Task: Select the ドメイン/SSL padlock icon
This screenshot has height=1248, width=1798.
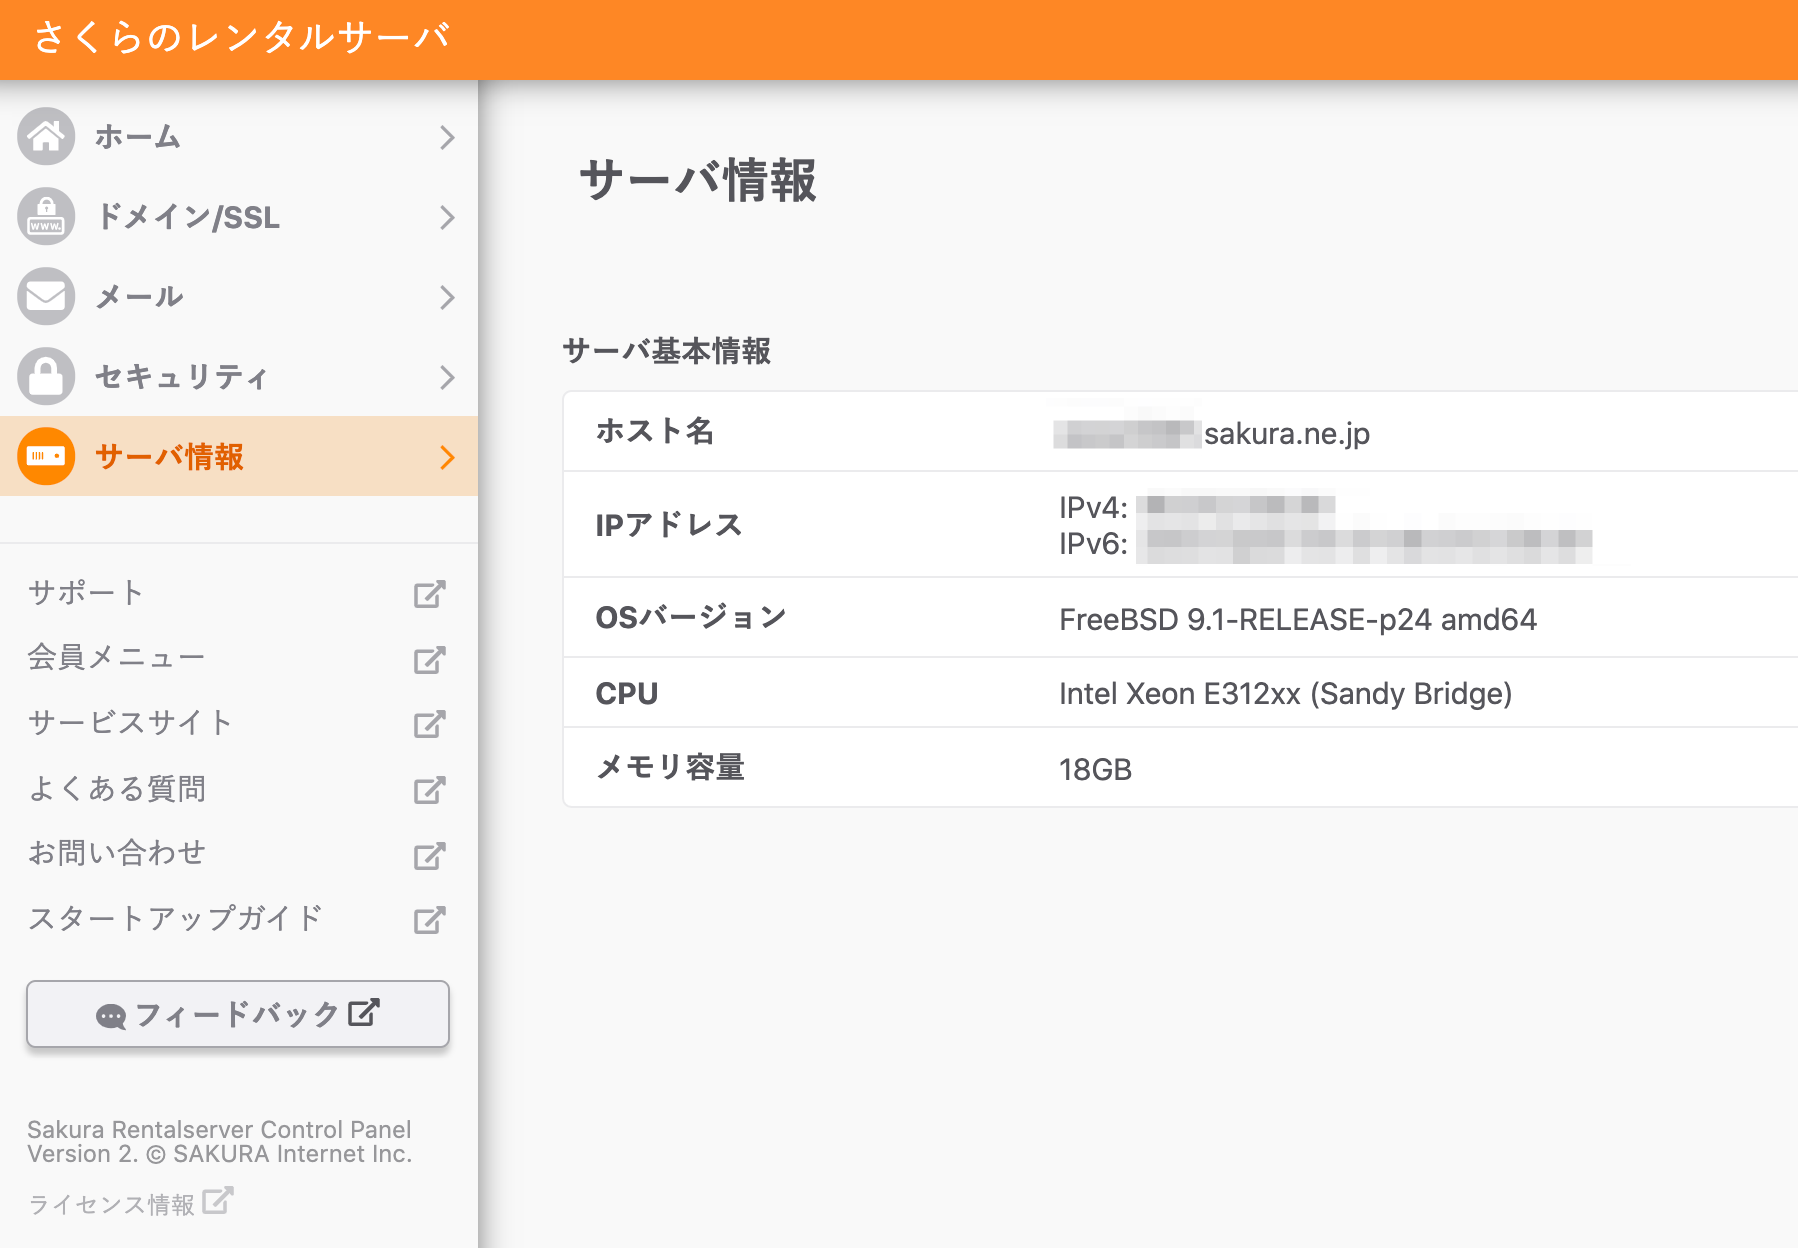Action: [x=45, y=217]
